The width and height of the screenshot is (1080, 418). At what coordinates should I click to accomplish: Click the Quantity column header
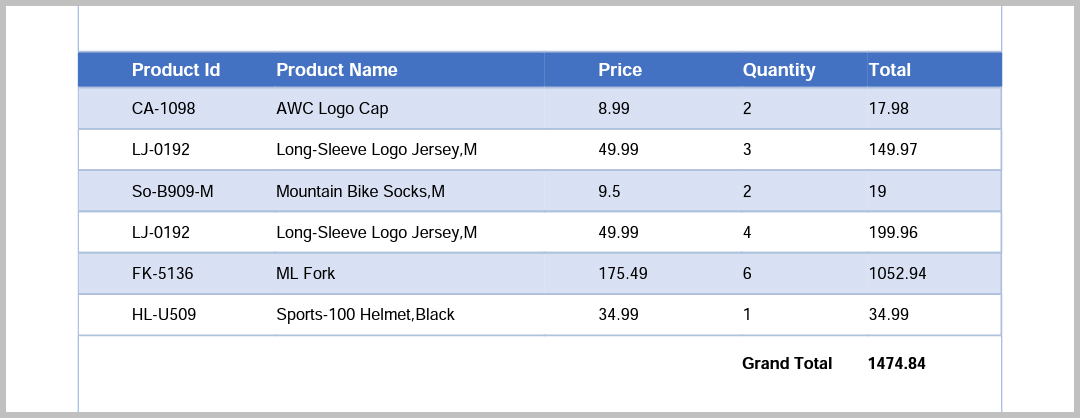(779, 70)
